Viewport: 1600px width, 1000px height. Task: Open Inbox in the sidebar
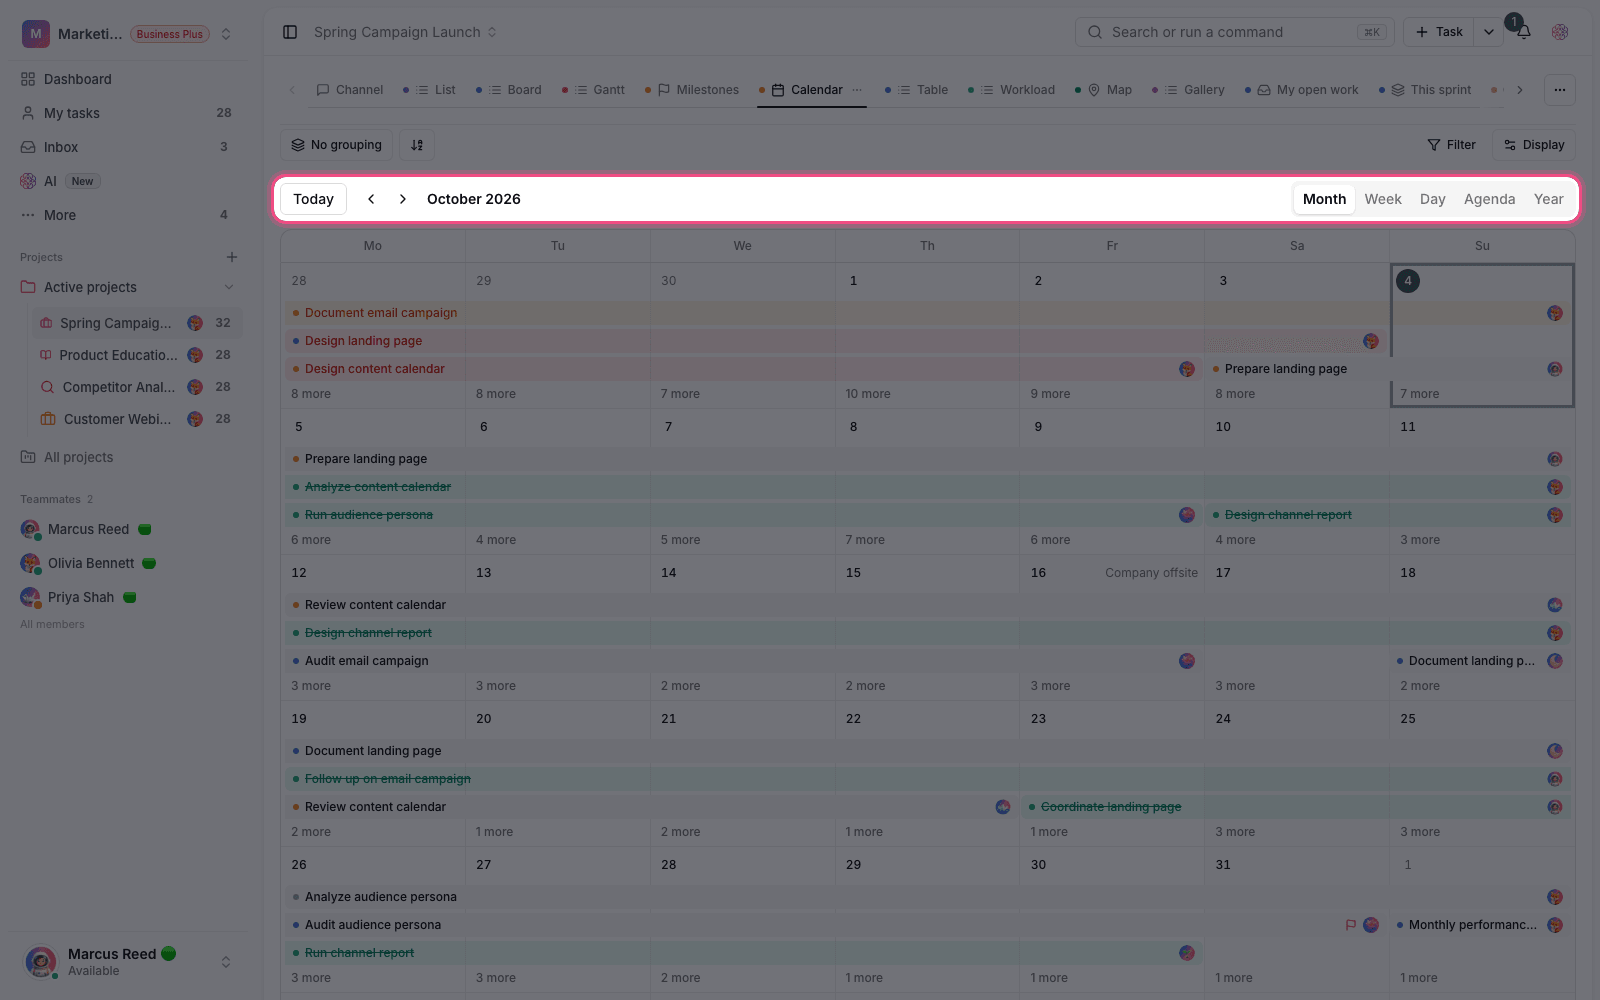pyautogui.click(x=126, y=147)
